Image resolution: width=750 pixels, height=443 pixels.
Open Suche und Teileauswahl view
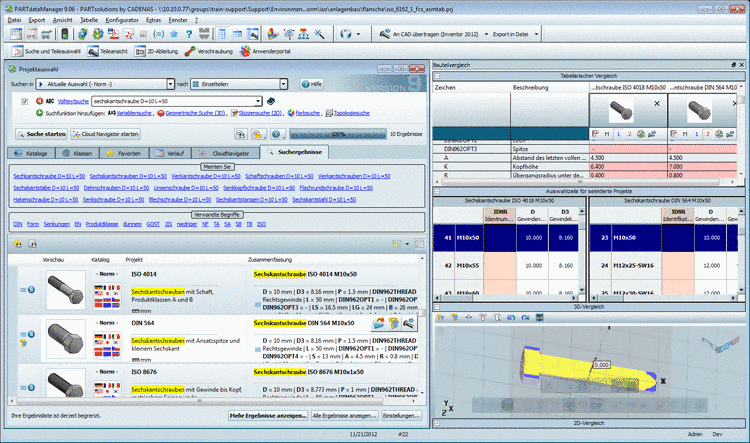[46, 51]
